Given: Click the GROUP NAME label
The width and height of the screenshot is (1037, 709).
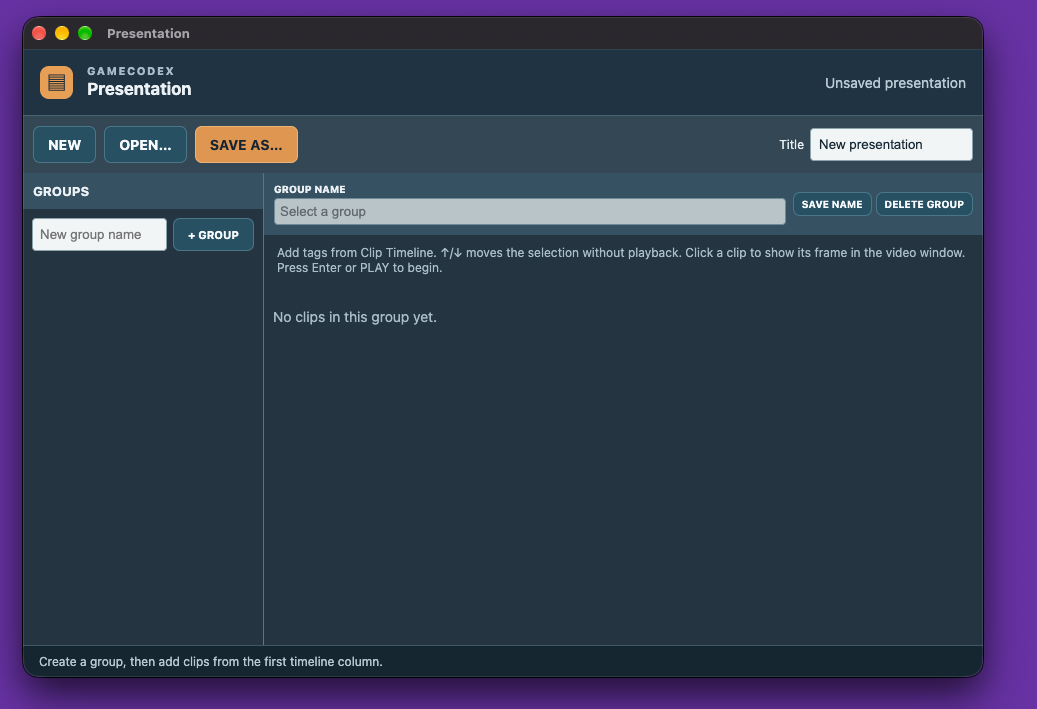Looking at the screenshot, I should tap(310, 189).
